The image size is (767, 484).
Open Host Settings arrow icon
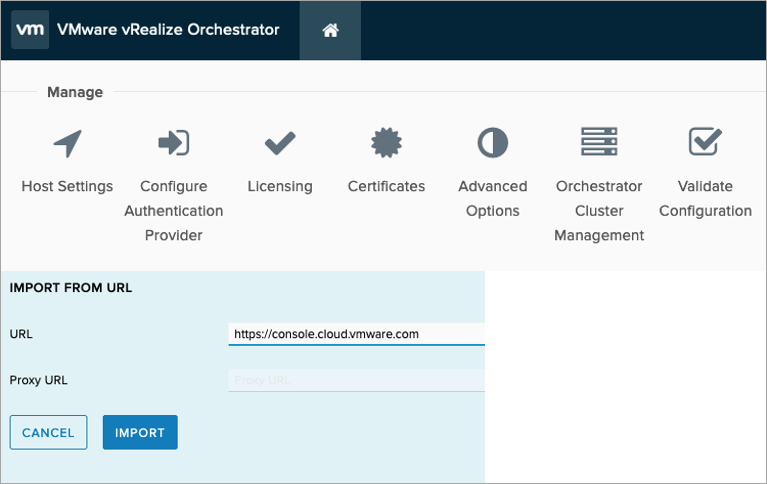coord(68,143)
